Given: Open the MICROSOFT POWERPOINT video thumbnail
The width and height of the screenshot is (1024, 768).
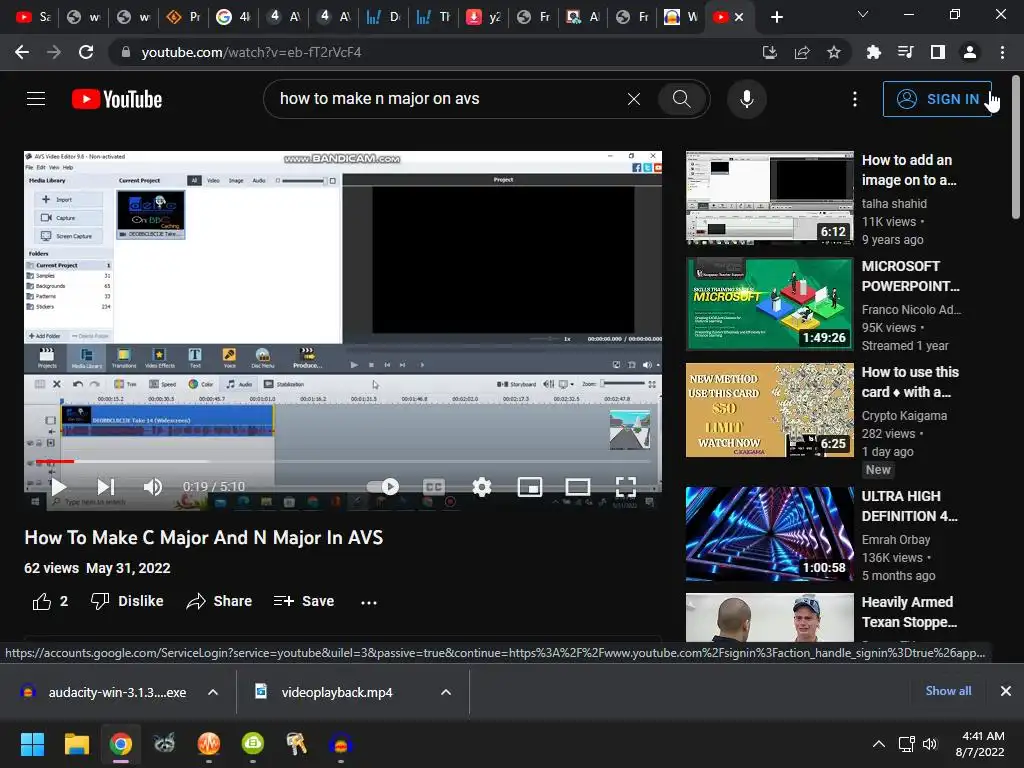Looking at the screenshot, I should [769, 304].
